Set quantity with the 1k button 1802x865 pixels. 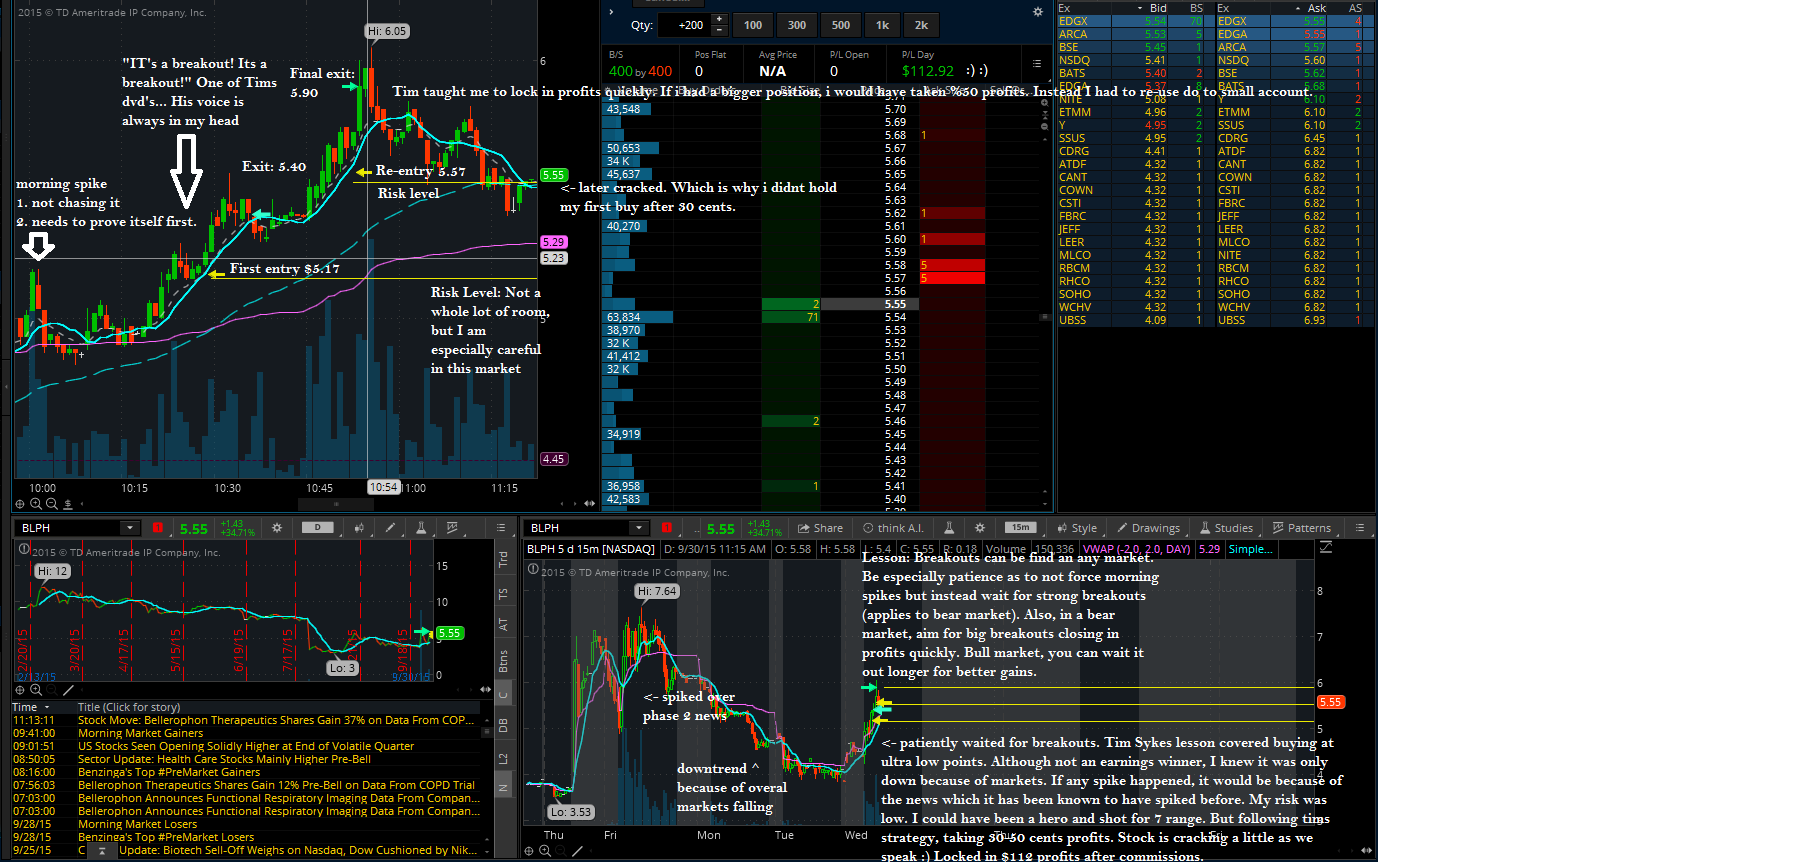882,25
